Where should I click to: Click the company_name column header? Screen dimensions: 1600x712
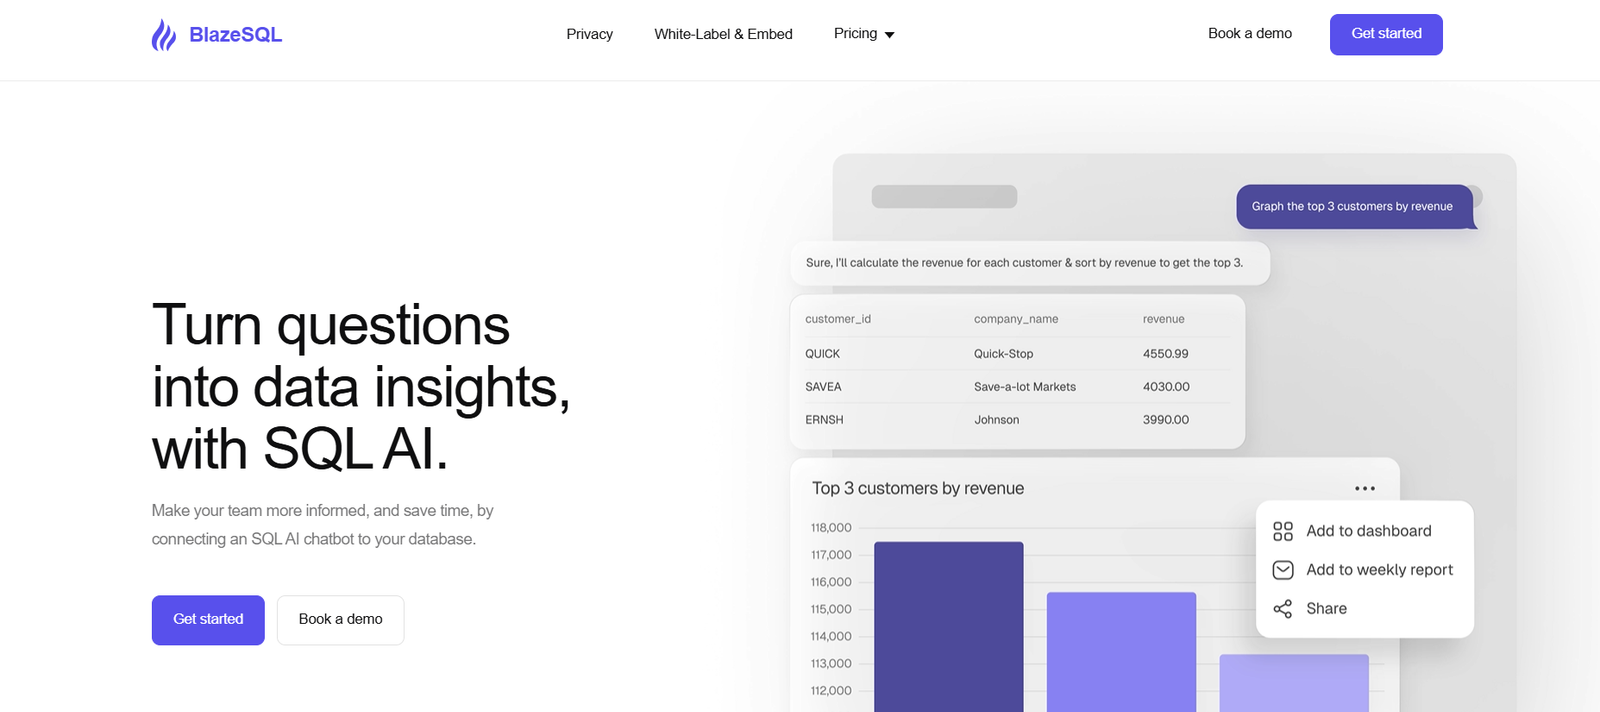pyautogui.click(x=1016, y=319)
